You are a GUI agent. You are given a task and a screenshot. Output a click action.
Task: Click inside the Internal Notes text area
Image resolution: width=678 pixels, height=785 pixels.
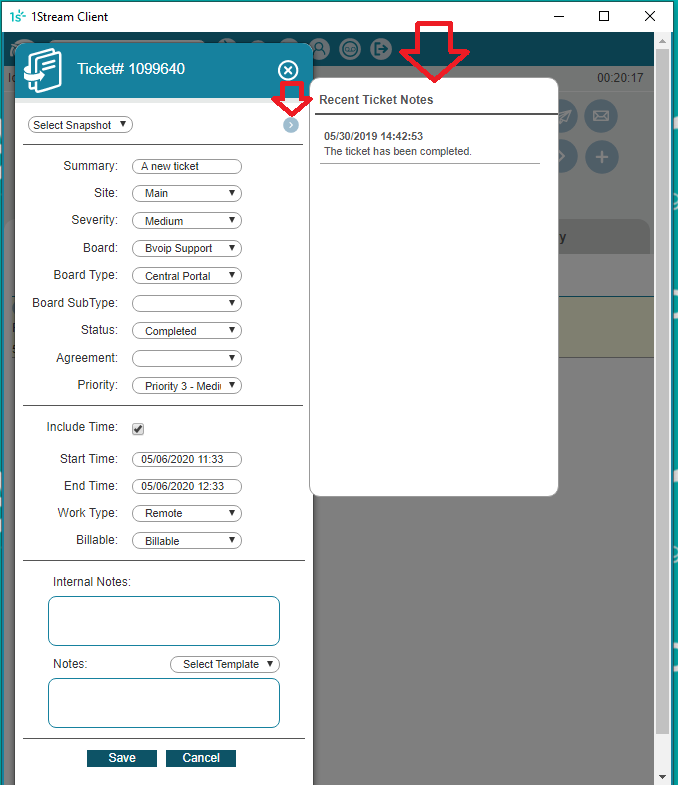click(164, 621)
